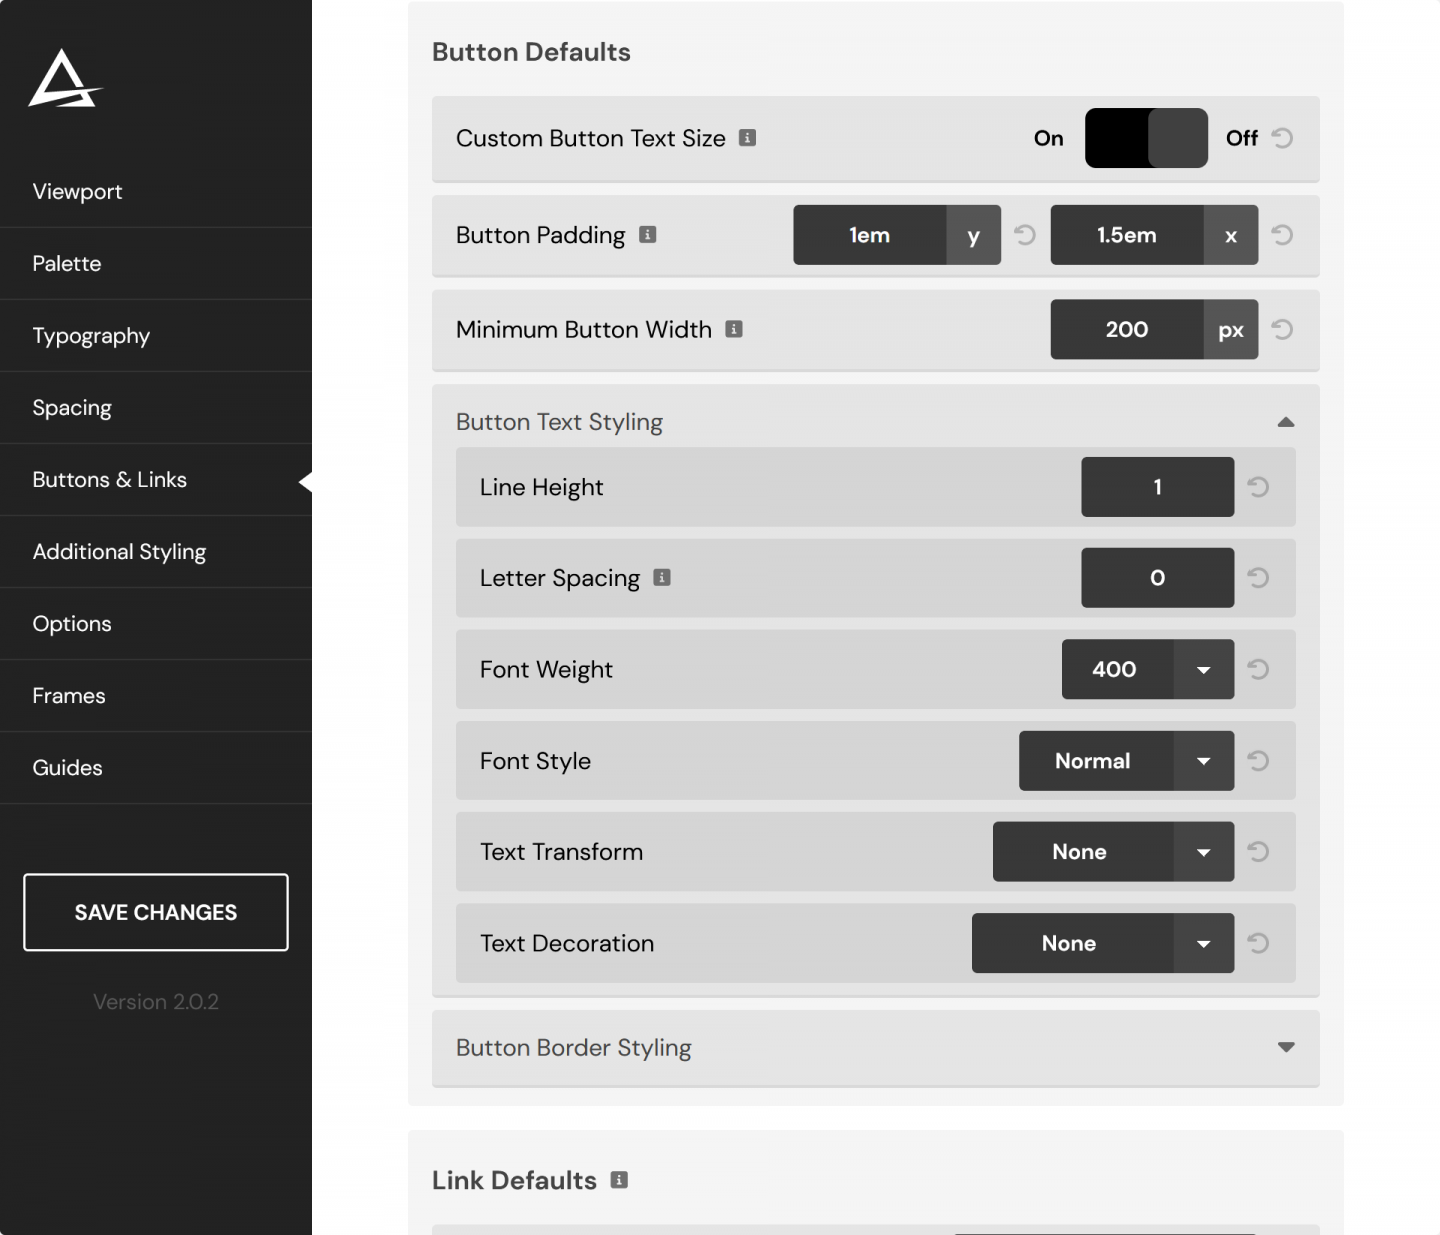Viewport: 1440px width, 1235px height.
Task: Go to the Frames section
Action: (x=156, y=695)
